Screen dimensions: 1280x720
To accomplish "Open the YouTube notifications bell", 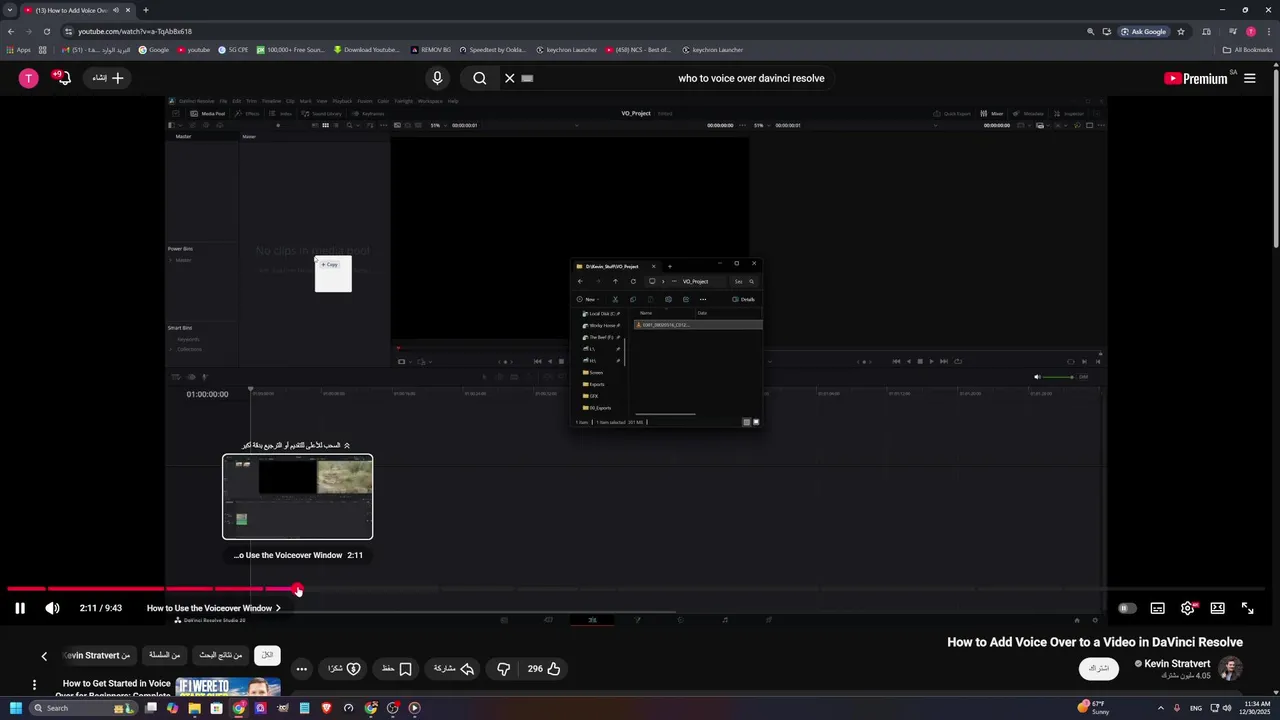I will click(63, 78).
